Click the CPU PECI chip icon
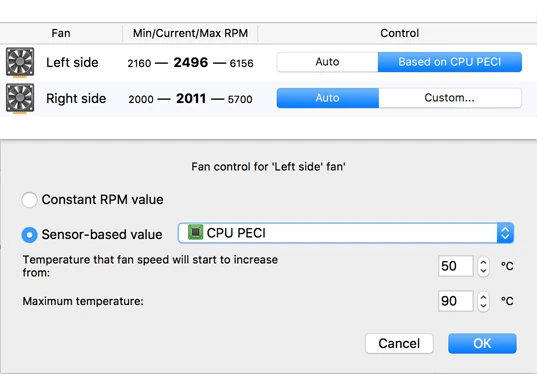537x390 pixels. (x=196, y=232)
